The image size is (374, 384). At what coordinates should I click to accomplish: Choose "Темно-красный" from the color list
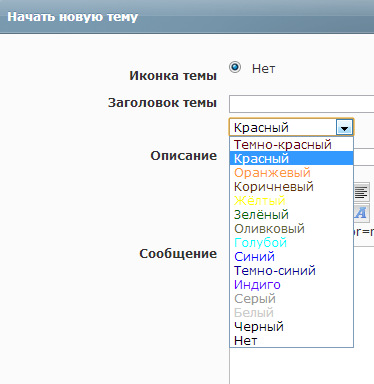(x=291, y=144)
